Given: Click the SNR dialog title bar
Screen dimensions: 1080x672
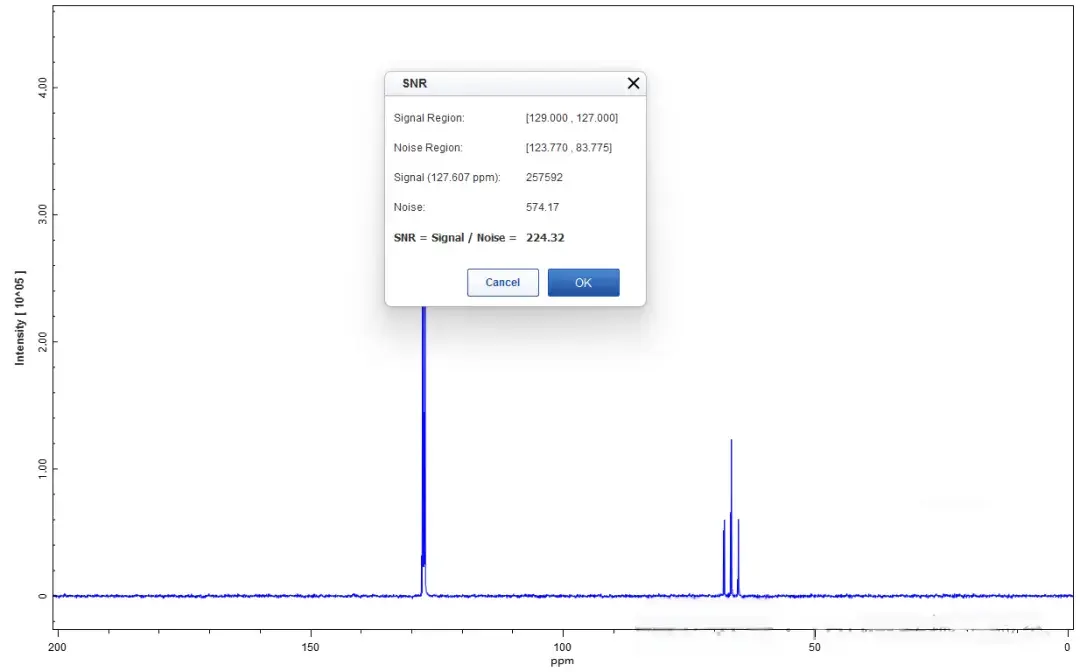Looking at the screenshot, I should (500, 84).
